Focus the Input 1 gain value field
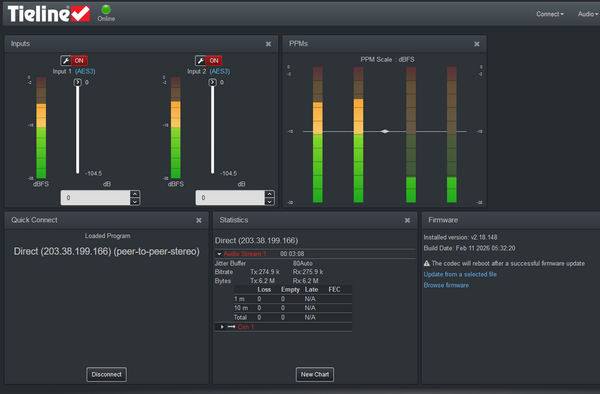The height and width of the screenshot is (394, 600). pyautogui.click(x=95, y=198)
